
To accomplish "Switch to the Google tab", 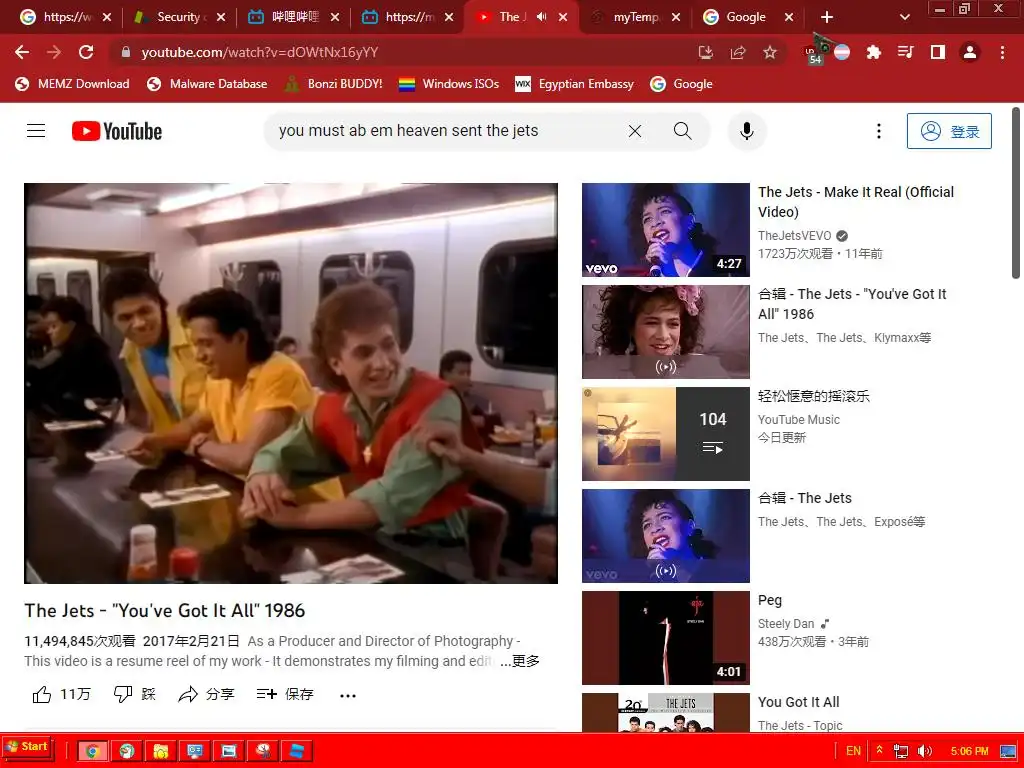I will pos(746,17).
